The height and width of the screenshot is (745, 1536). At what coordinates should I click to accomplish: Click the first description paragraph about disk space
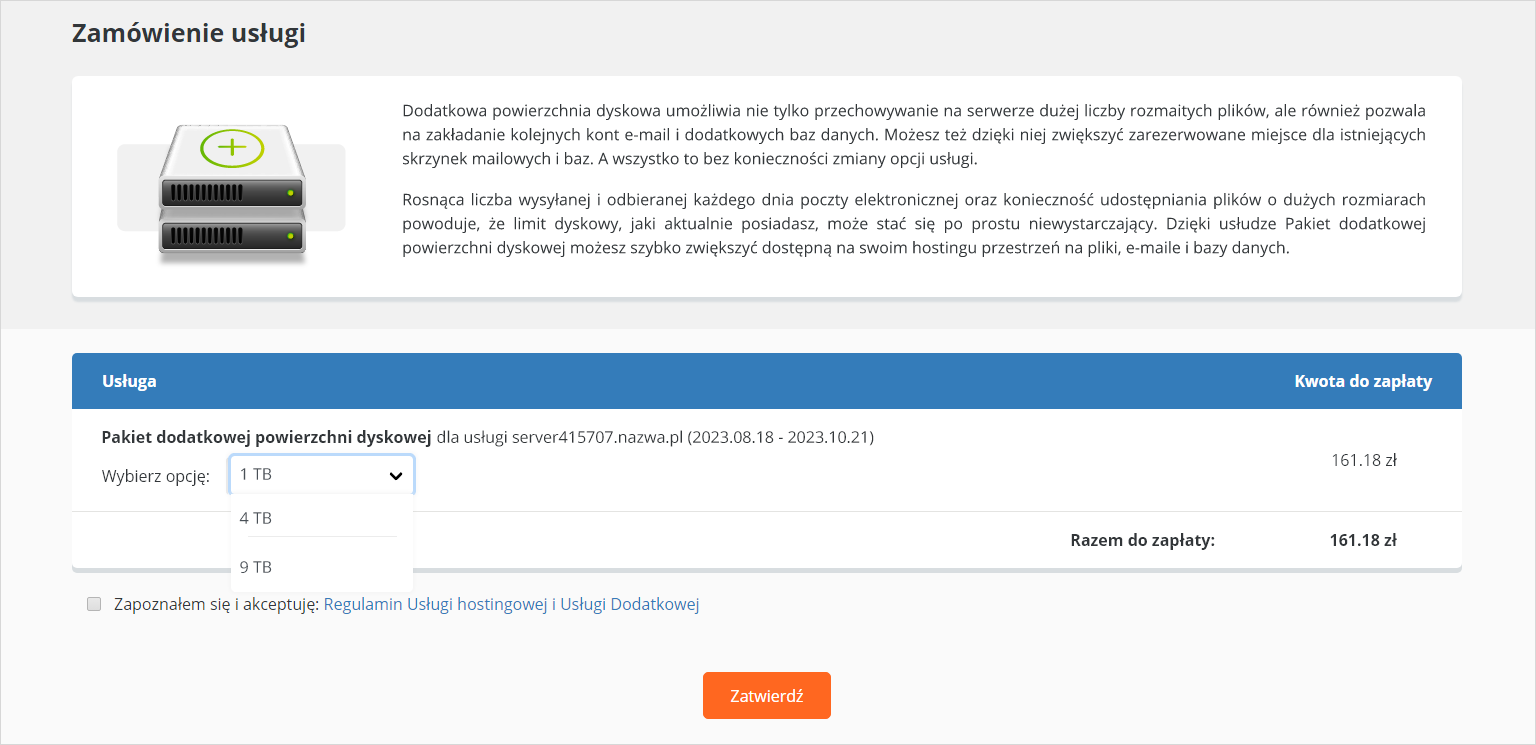[x=914, y=134]
